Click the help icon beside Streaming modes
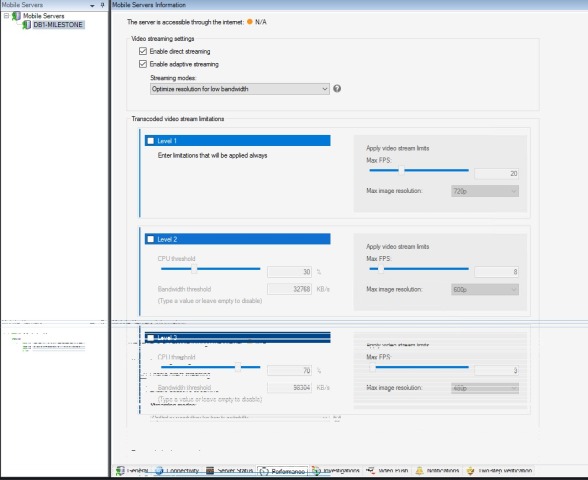Screen dimensions: 588x480 click(x=337, y=88)
